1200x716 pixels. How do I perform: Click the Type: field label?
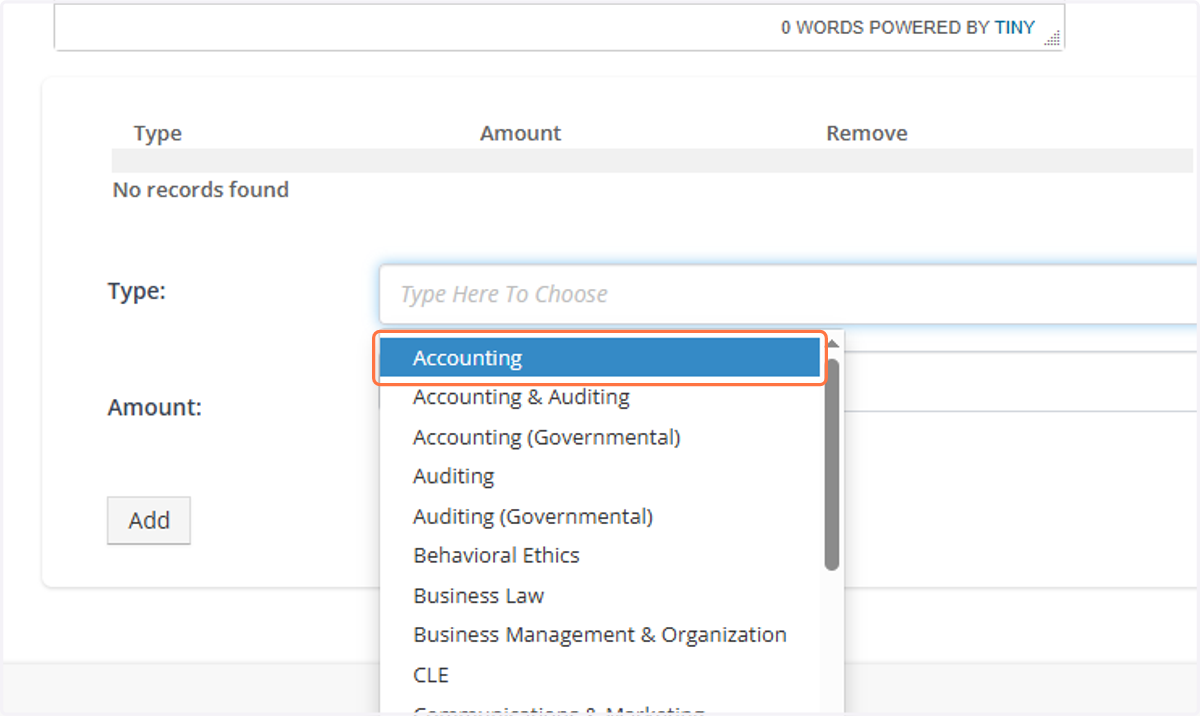point(137,291)
